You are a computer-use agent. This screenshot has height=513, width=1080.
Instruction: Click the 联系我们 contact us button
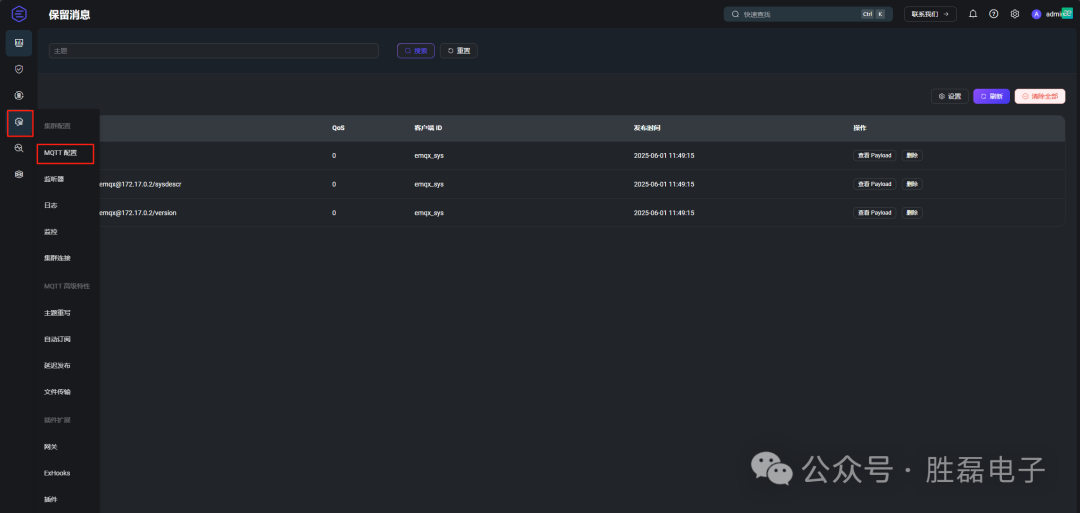[930, 14]
